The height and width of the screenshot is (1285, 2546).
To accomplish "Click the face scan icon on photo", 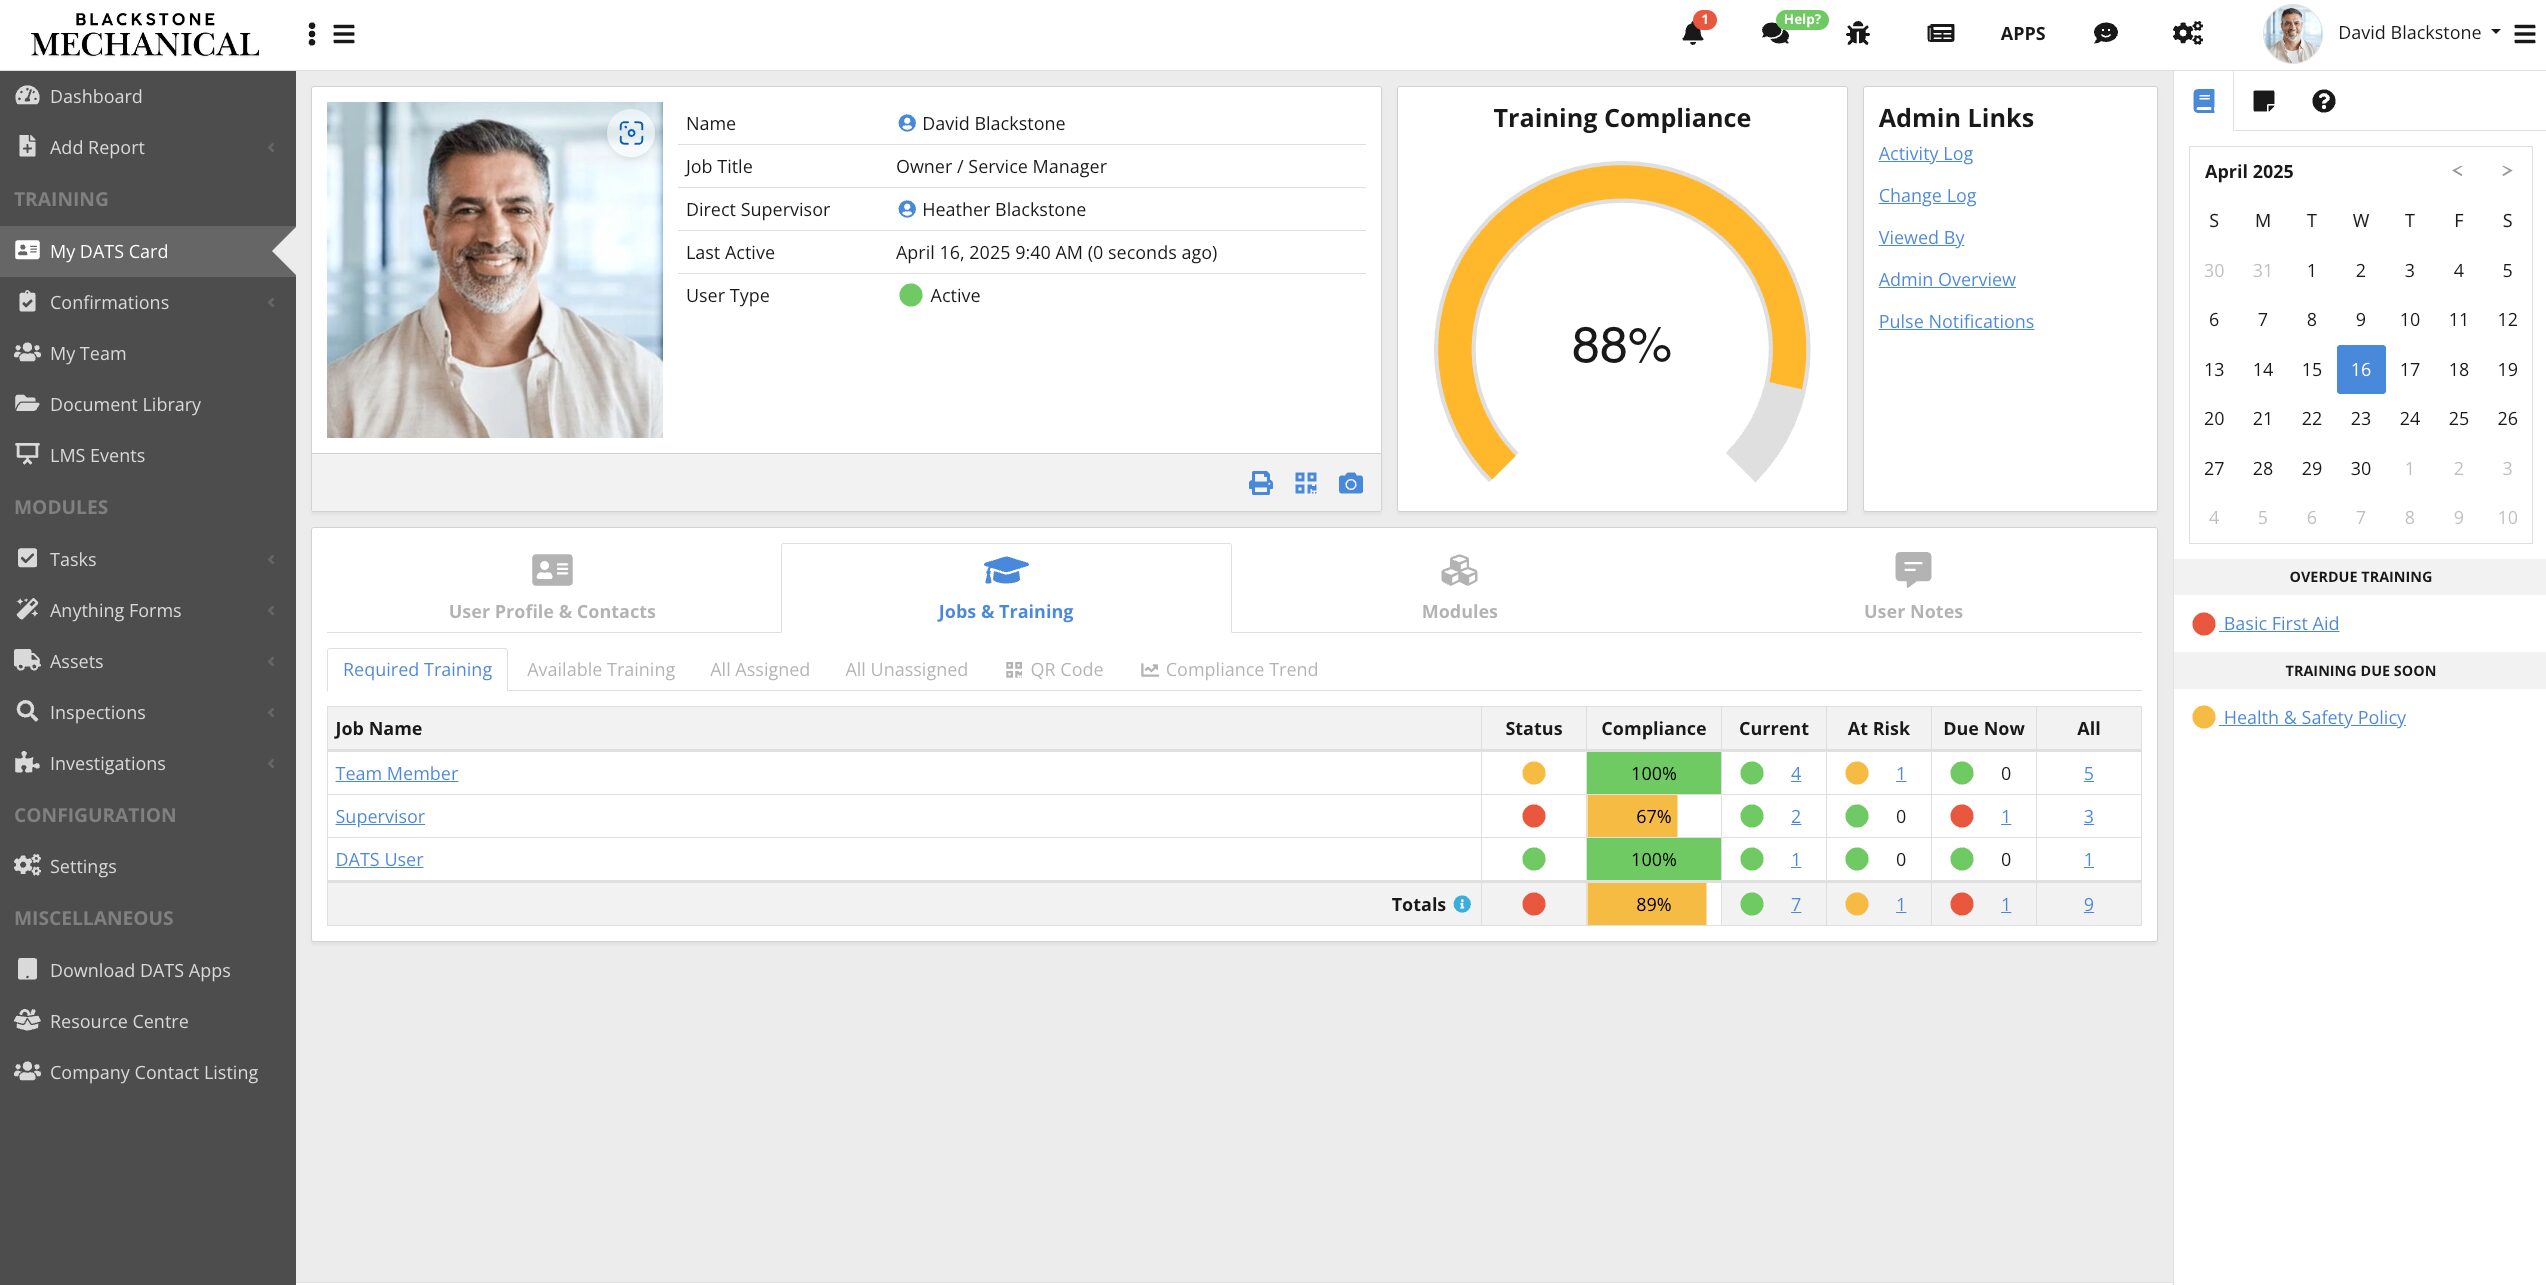I will pos(631,133).
